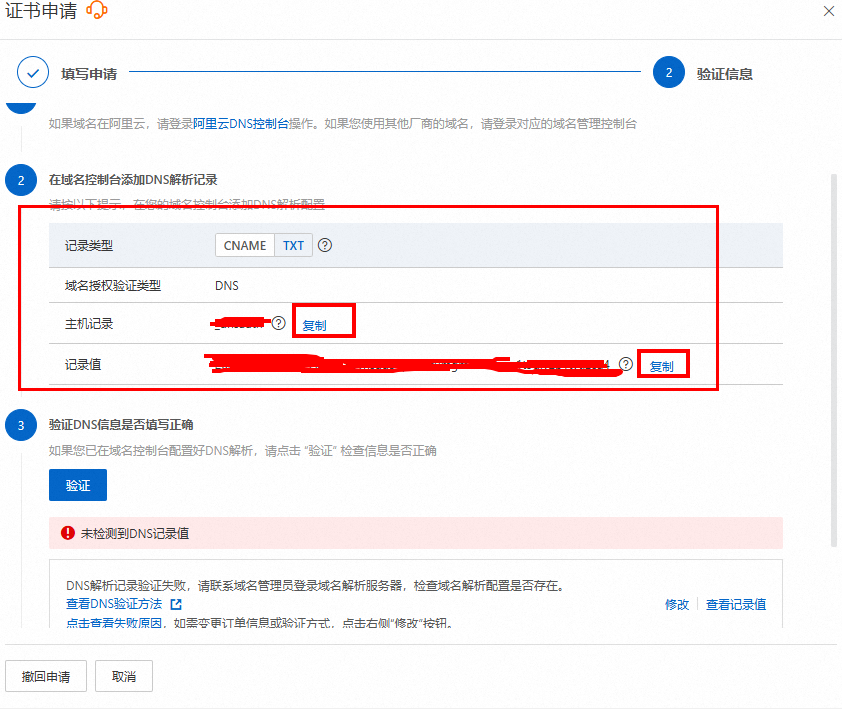842x709 pixels.
Task: Click the help icon beside the TXT option
Action: coord(325,245)
